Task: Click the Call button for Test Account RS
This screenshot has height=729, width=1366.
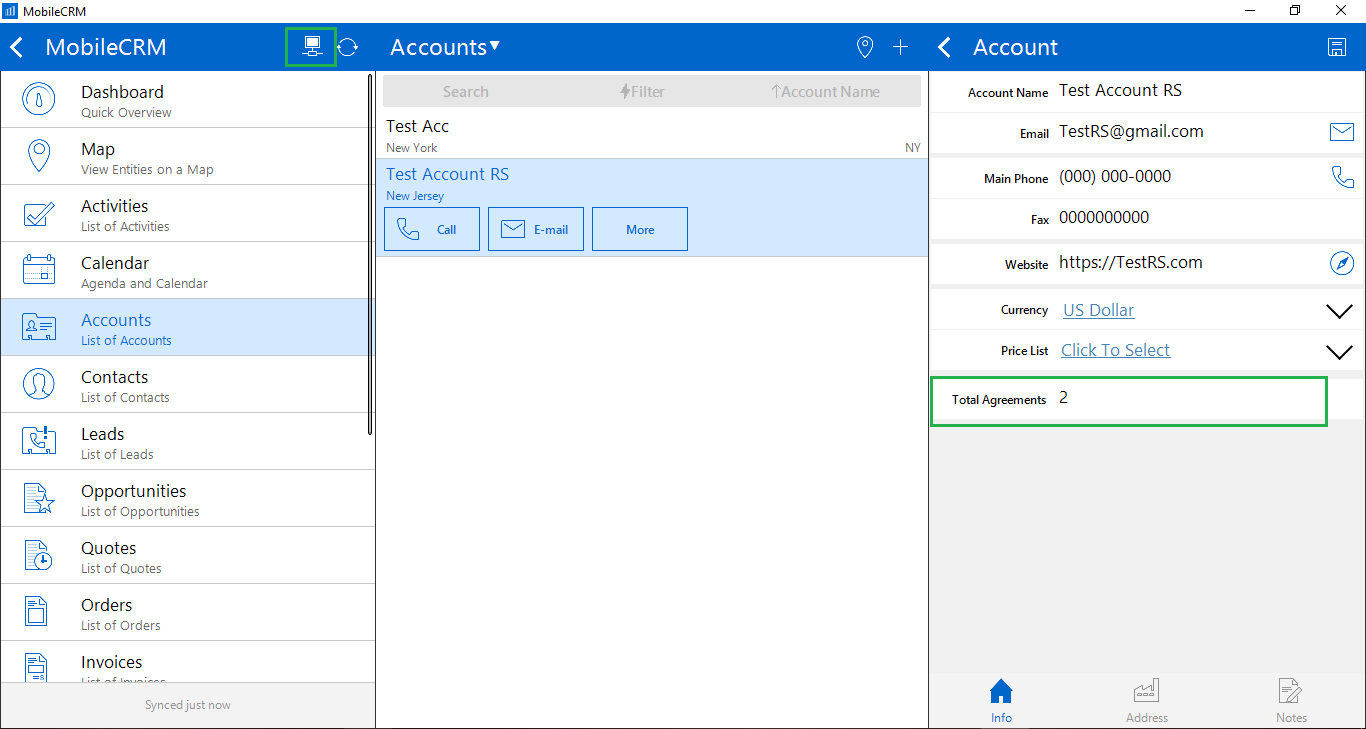Action: pyautogui.click(x=432, y=229)
